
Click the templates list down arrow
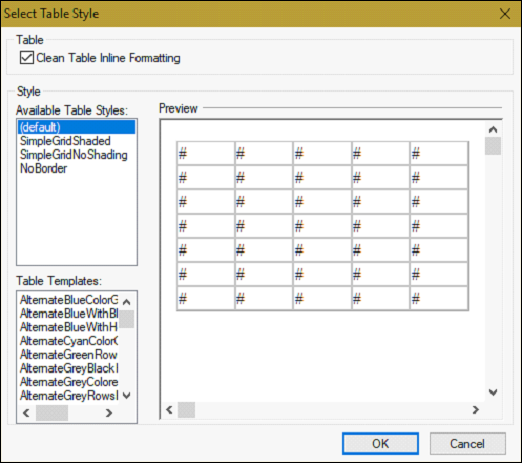point(127,395)
